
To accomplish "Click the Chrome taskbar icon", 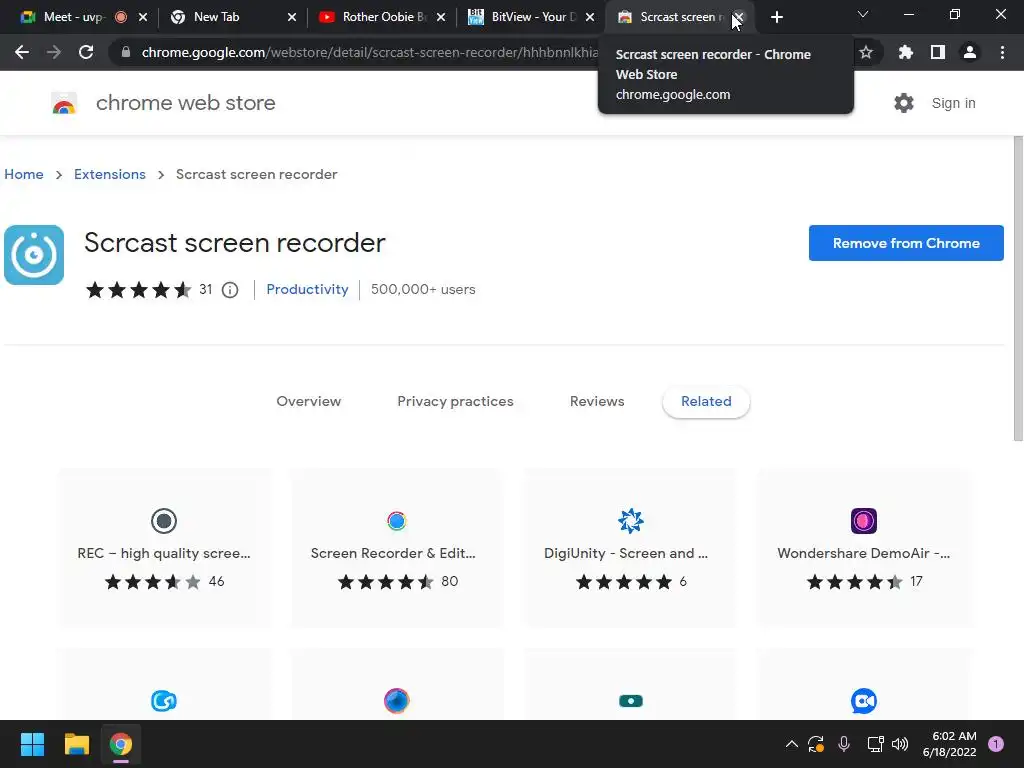I will [x=121, y=744].
